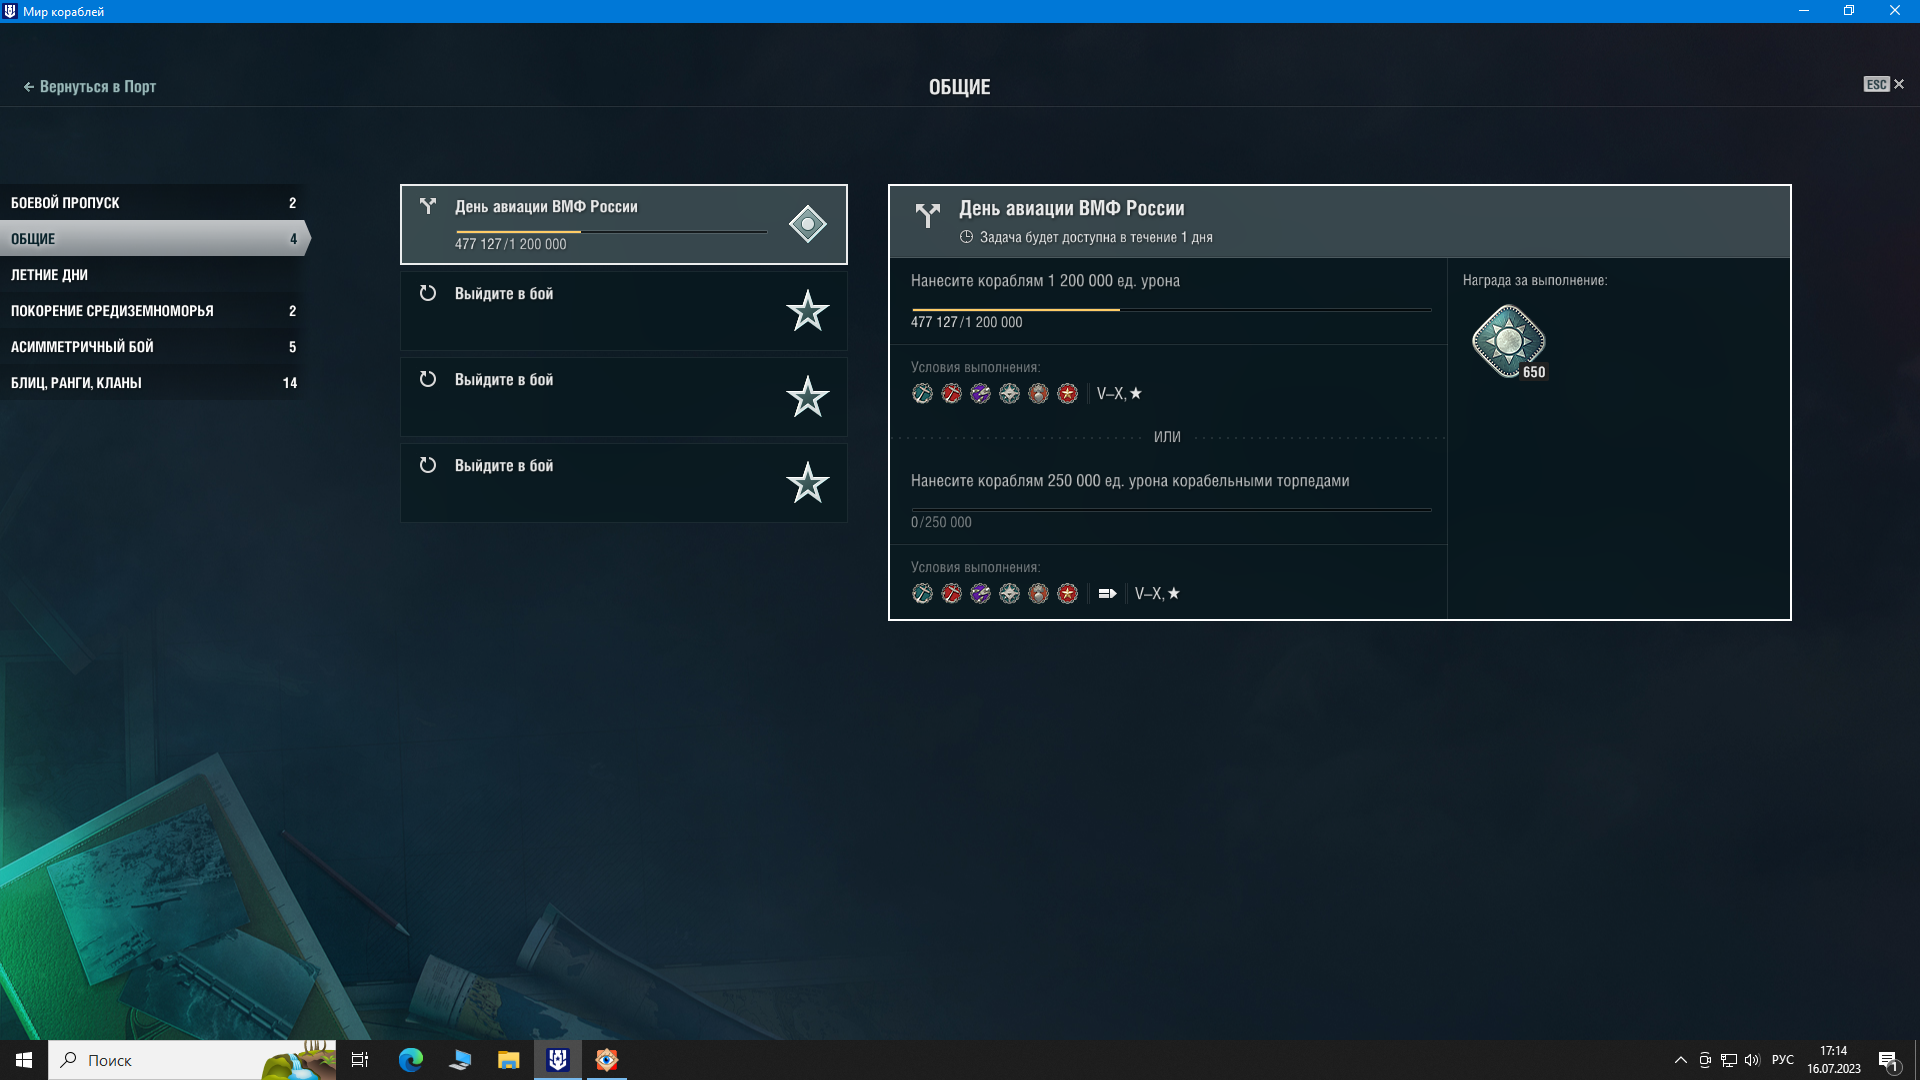Viewport: 1920px width, 1080px height.
Task: Click the 1 200 000 damage progress bar
Action: click(x=1171, y=310)
